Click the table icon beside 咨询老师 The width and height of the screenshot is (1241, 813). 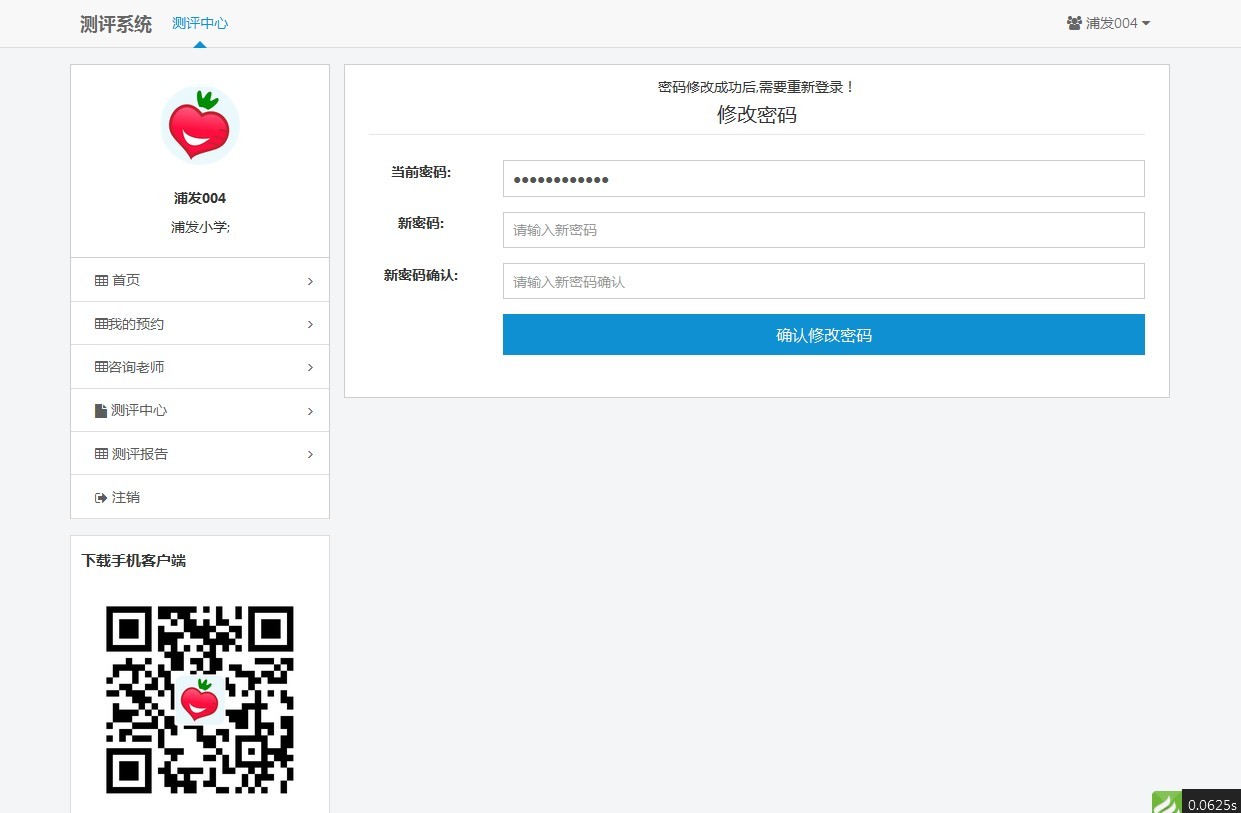[101, 367]
